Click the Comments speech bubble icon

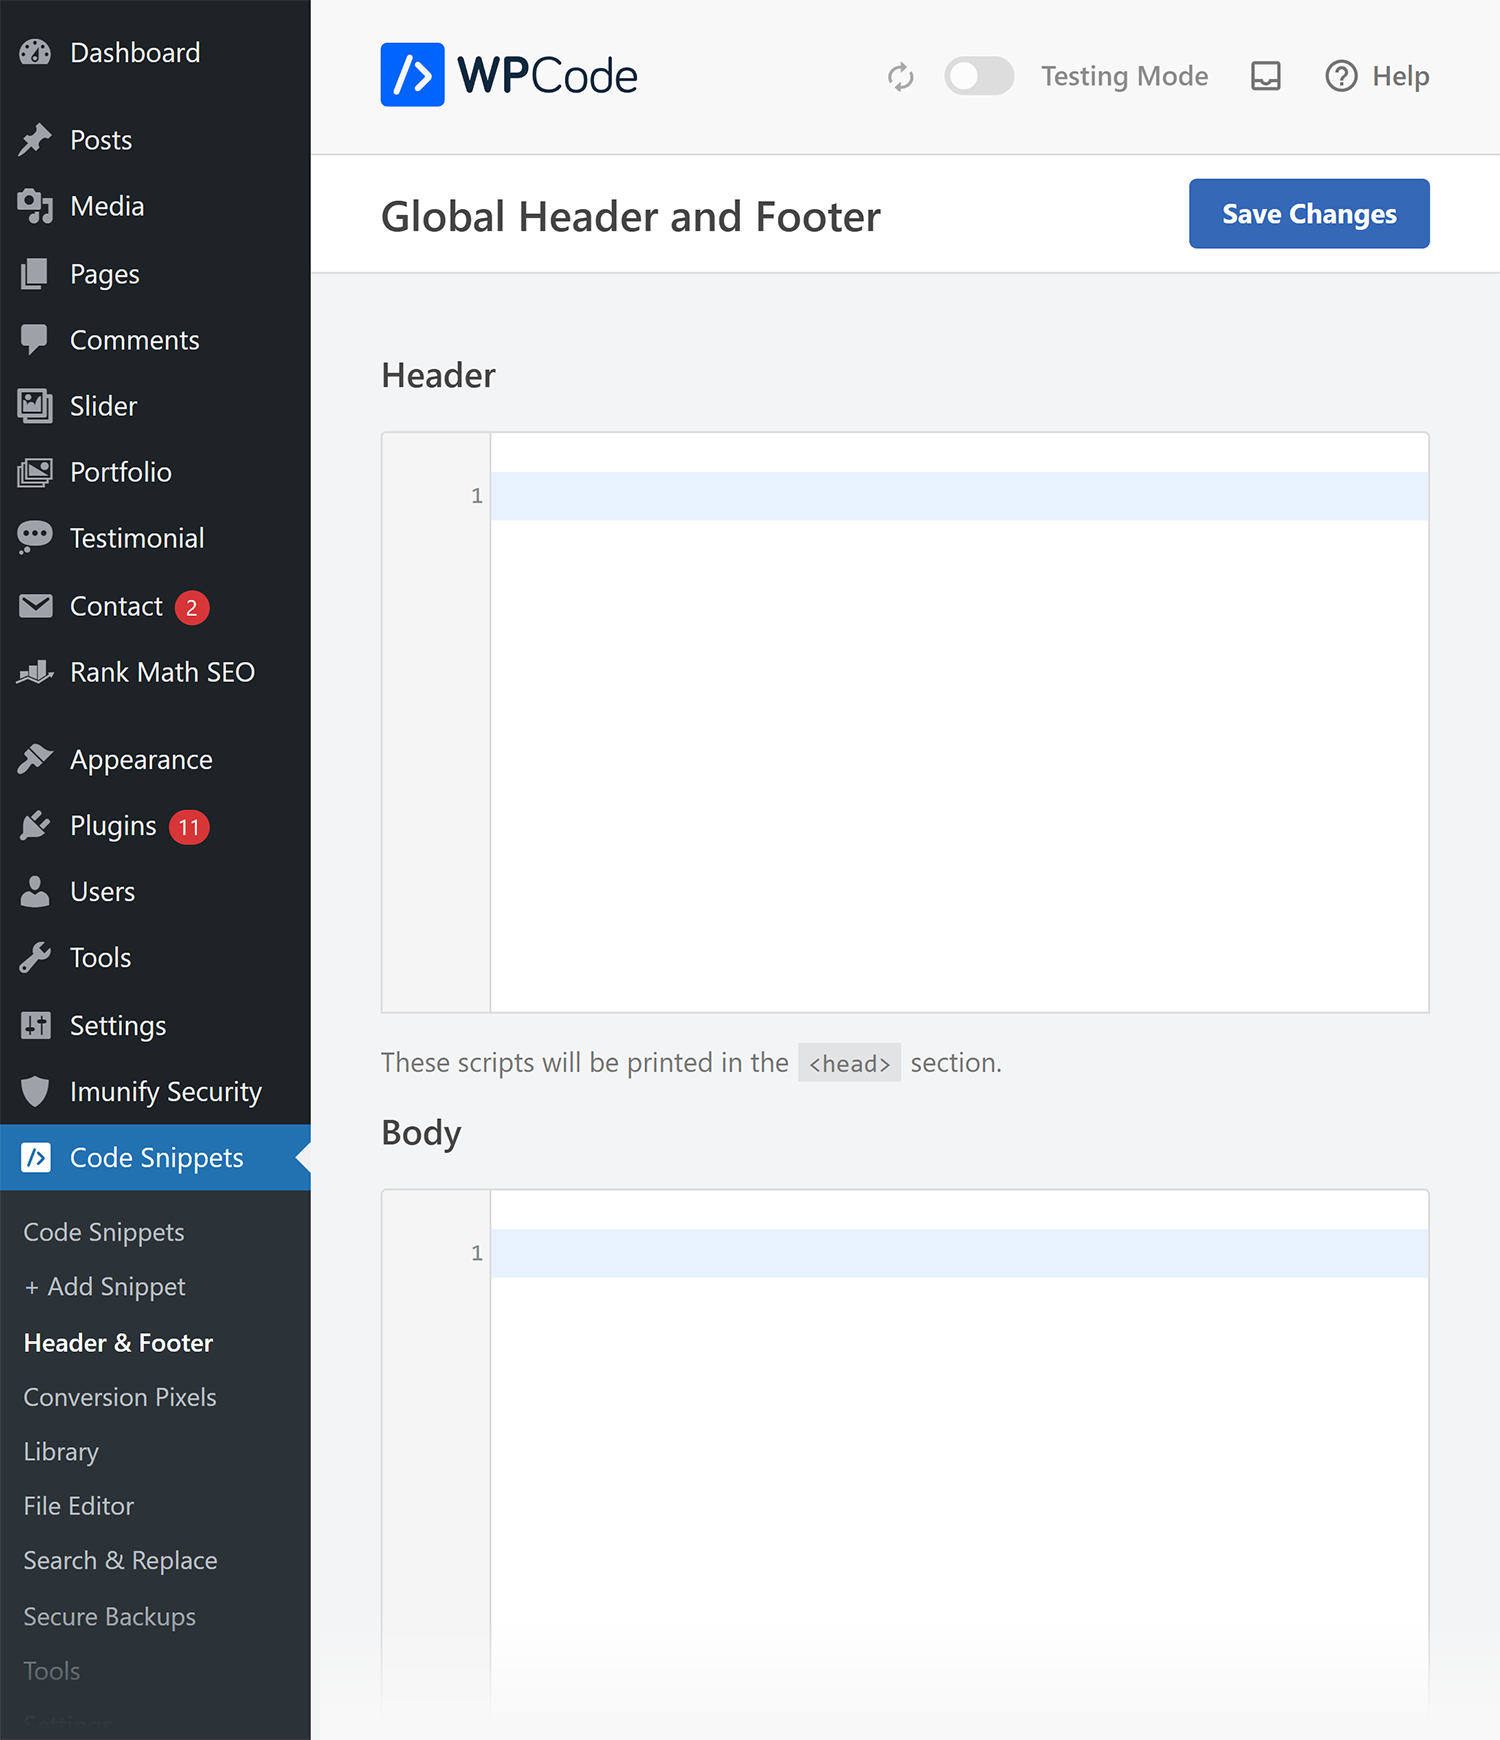(35, 340)
